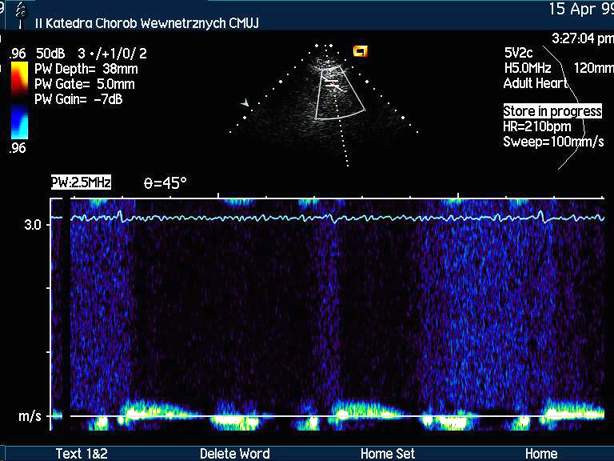Click the m/s baseline label

(29, 416)
